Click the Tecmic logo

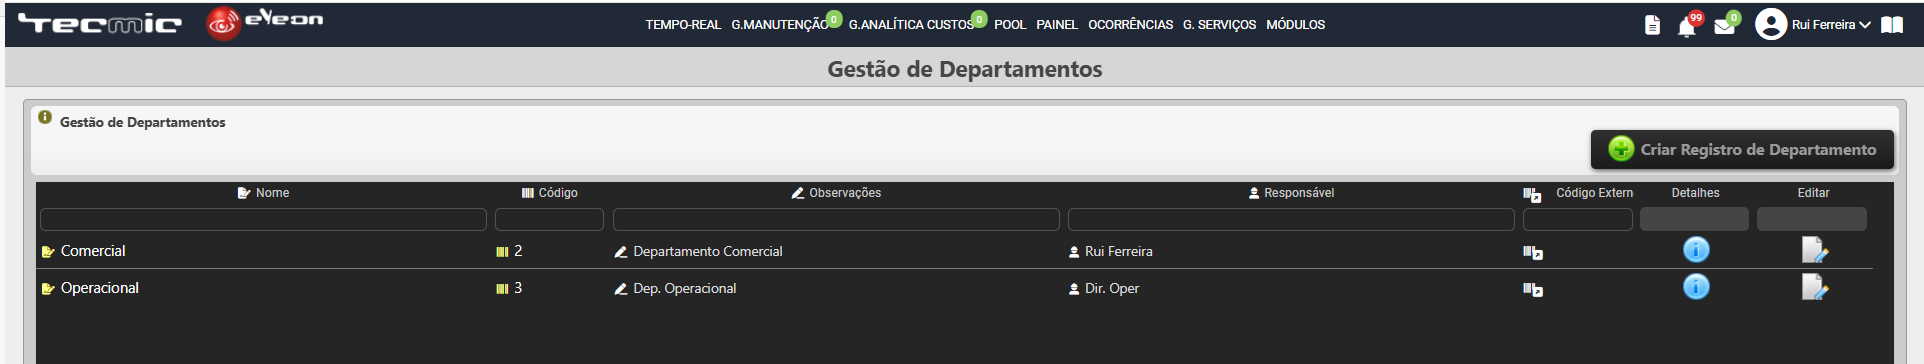pyautogui.click(x=100, y=23)
